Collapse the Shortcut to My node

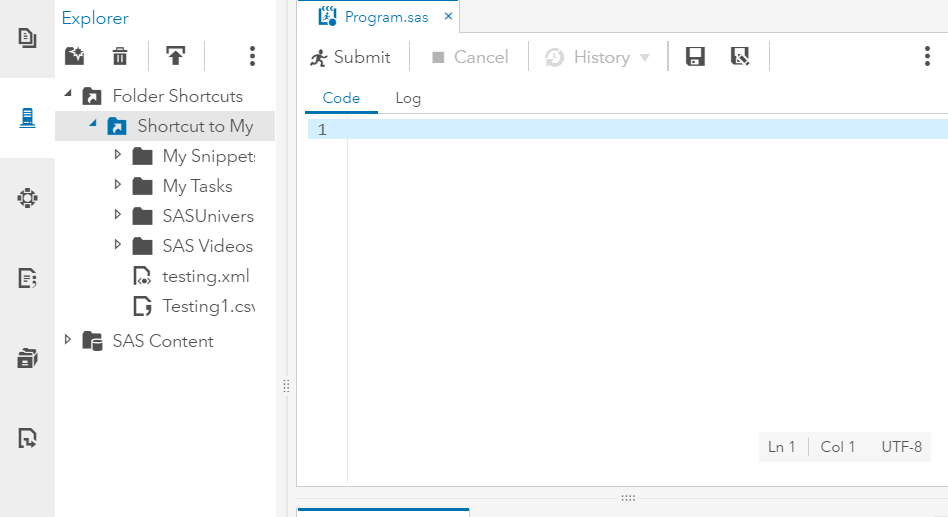tap(93, 123)
